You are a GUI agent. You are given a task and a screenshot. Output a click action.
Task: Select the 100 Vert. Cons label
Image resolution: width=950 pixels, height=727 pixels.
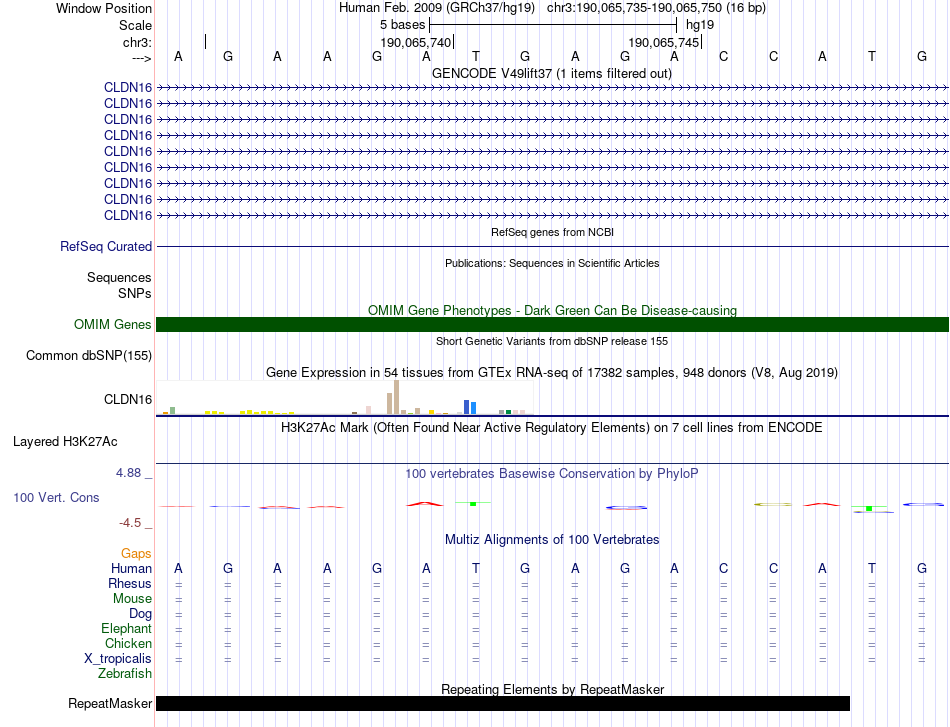click(56, 497)
